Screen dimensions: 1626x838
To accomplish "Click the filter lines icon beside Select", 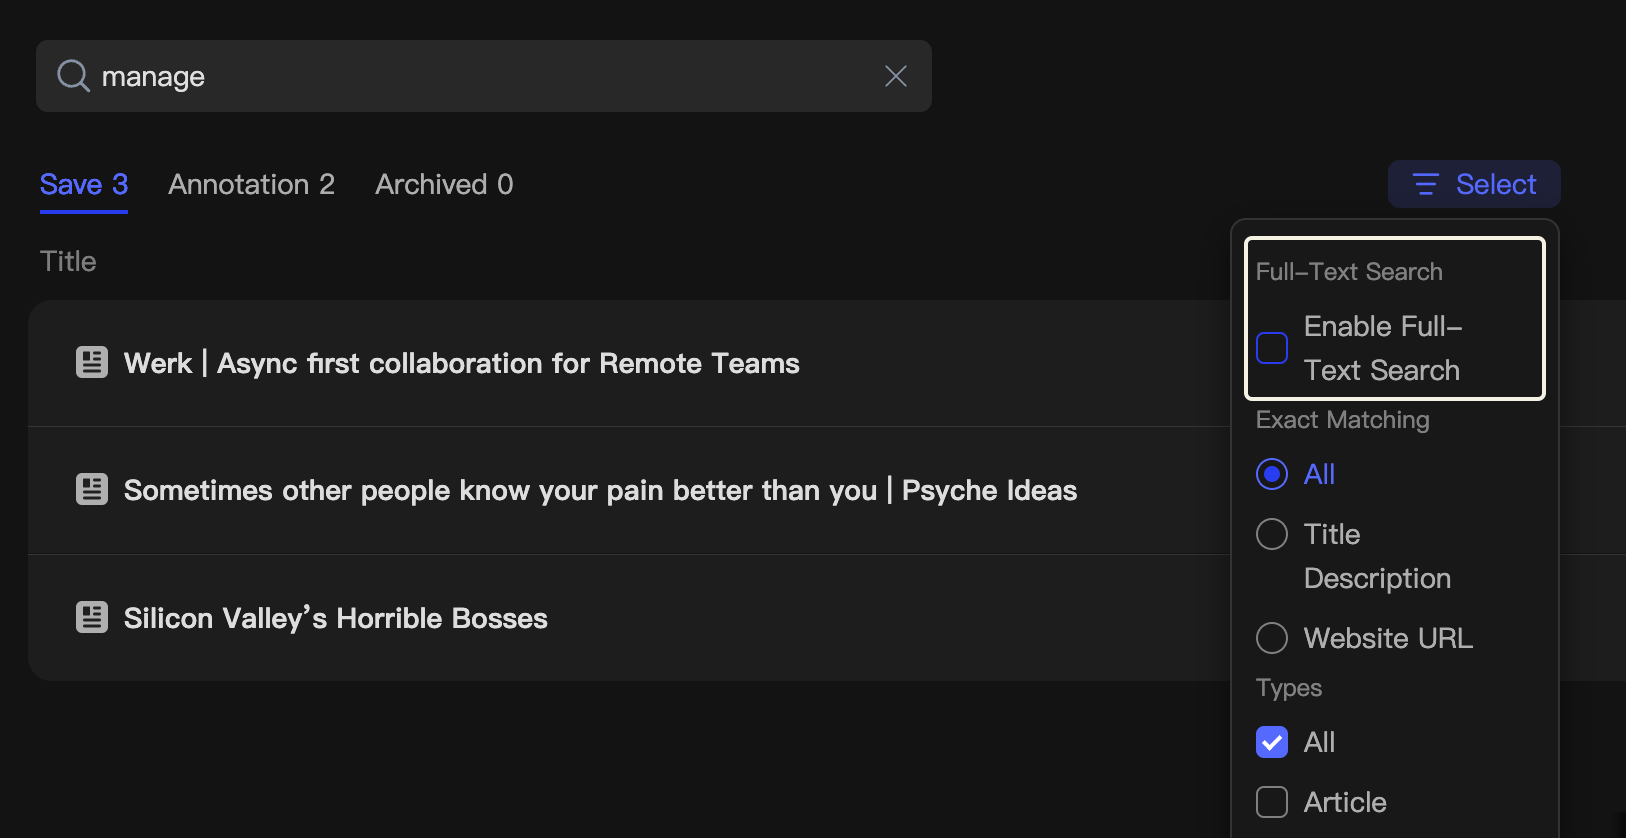I will point(1425,184).
